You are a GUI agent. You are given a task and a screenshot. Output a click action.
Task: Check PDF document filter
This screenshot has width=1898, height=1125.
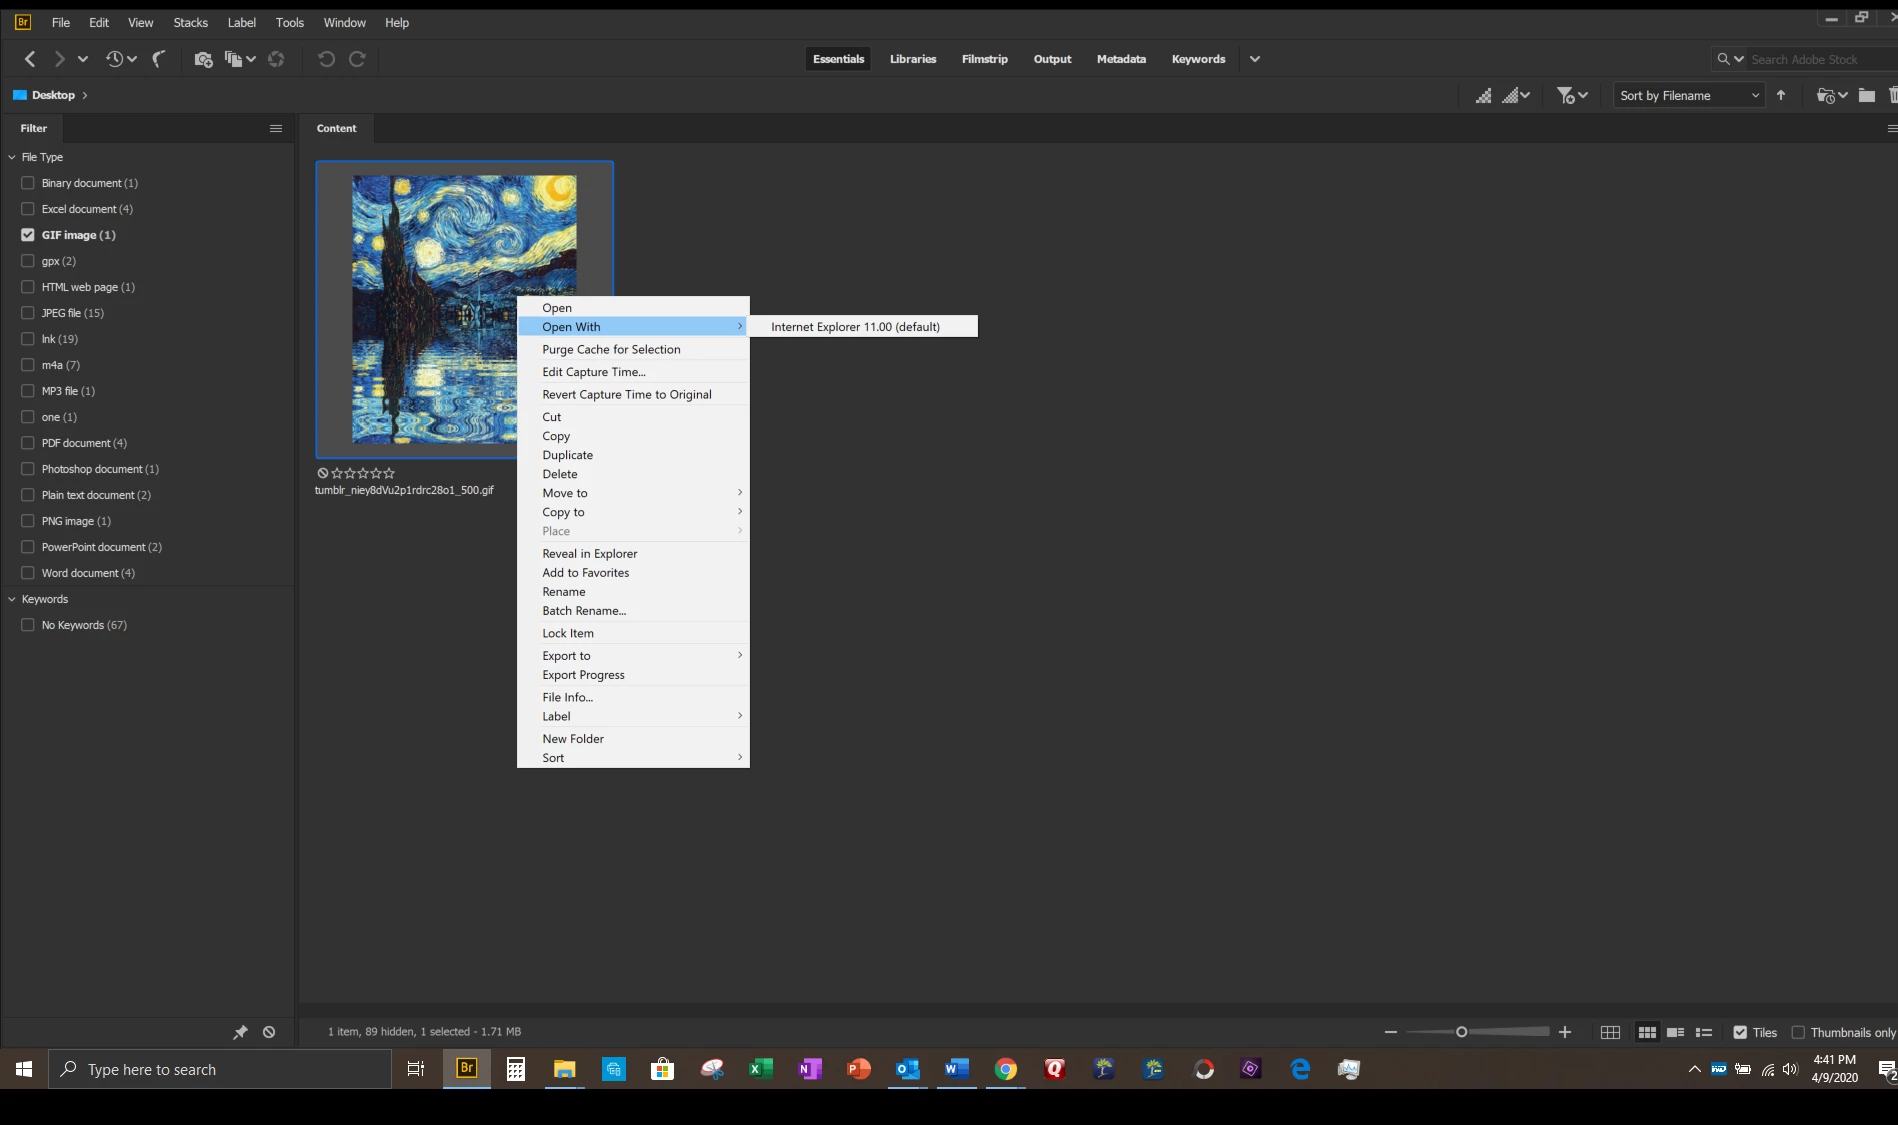coord(28,443)
